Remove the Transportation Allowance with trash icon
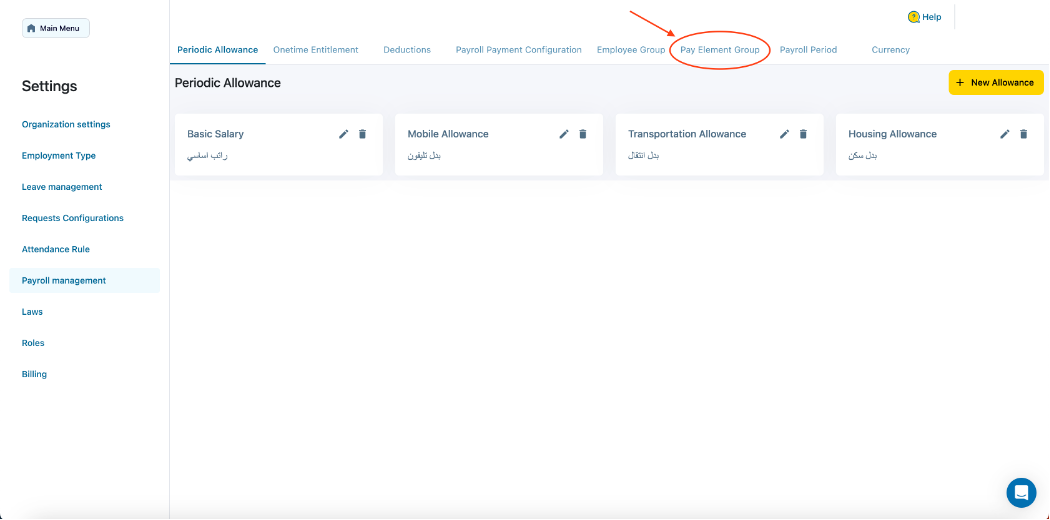1050x520 pixels. [x=803, y=134]
